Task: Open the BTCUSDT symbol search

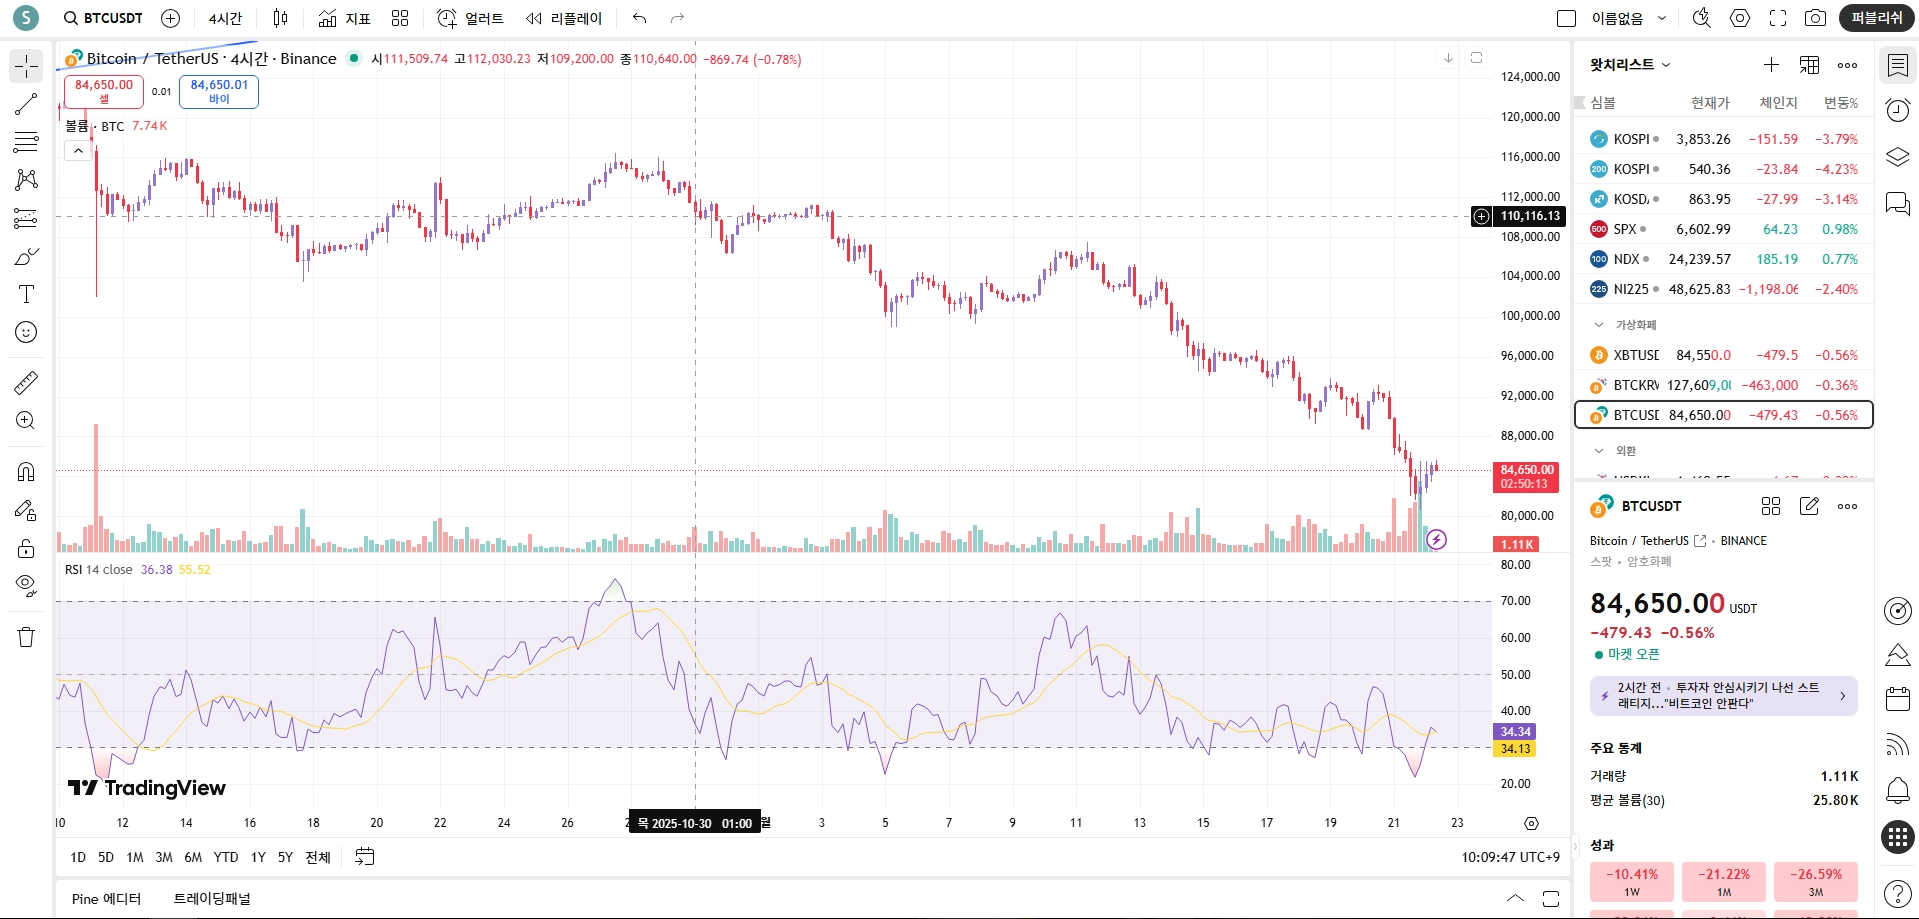Action: coord(103,18)
